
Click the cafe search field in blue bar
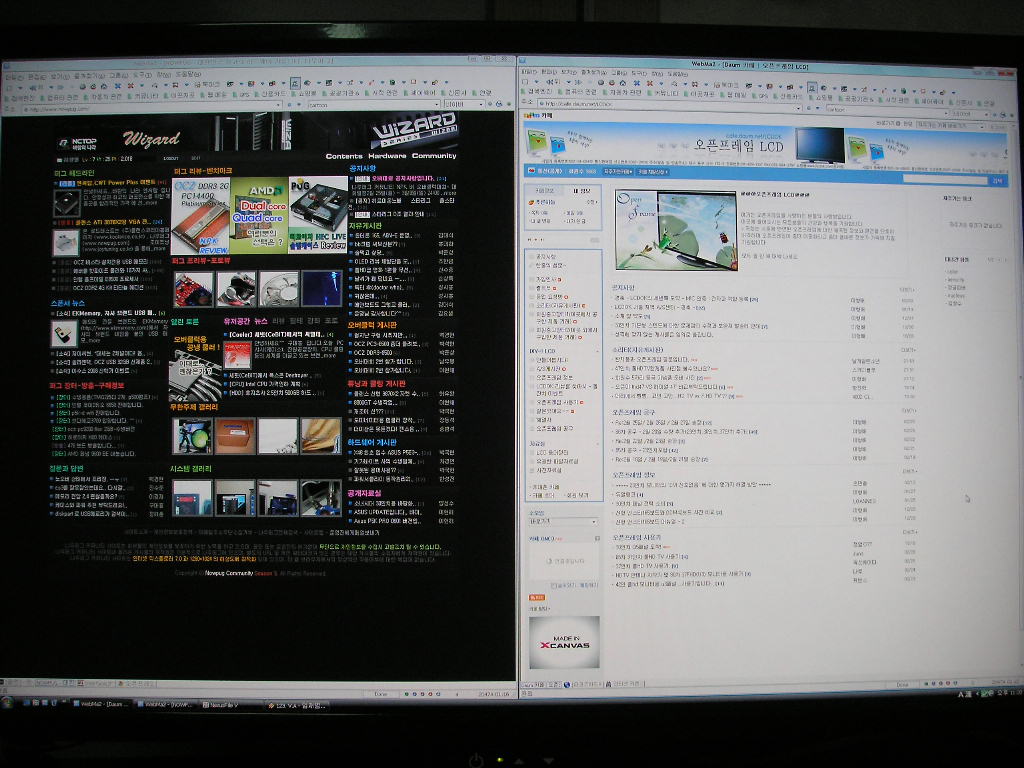pyautogui.click(x=945, y=179)
